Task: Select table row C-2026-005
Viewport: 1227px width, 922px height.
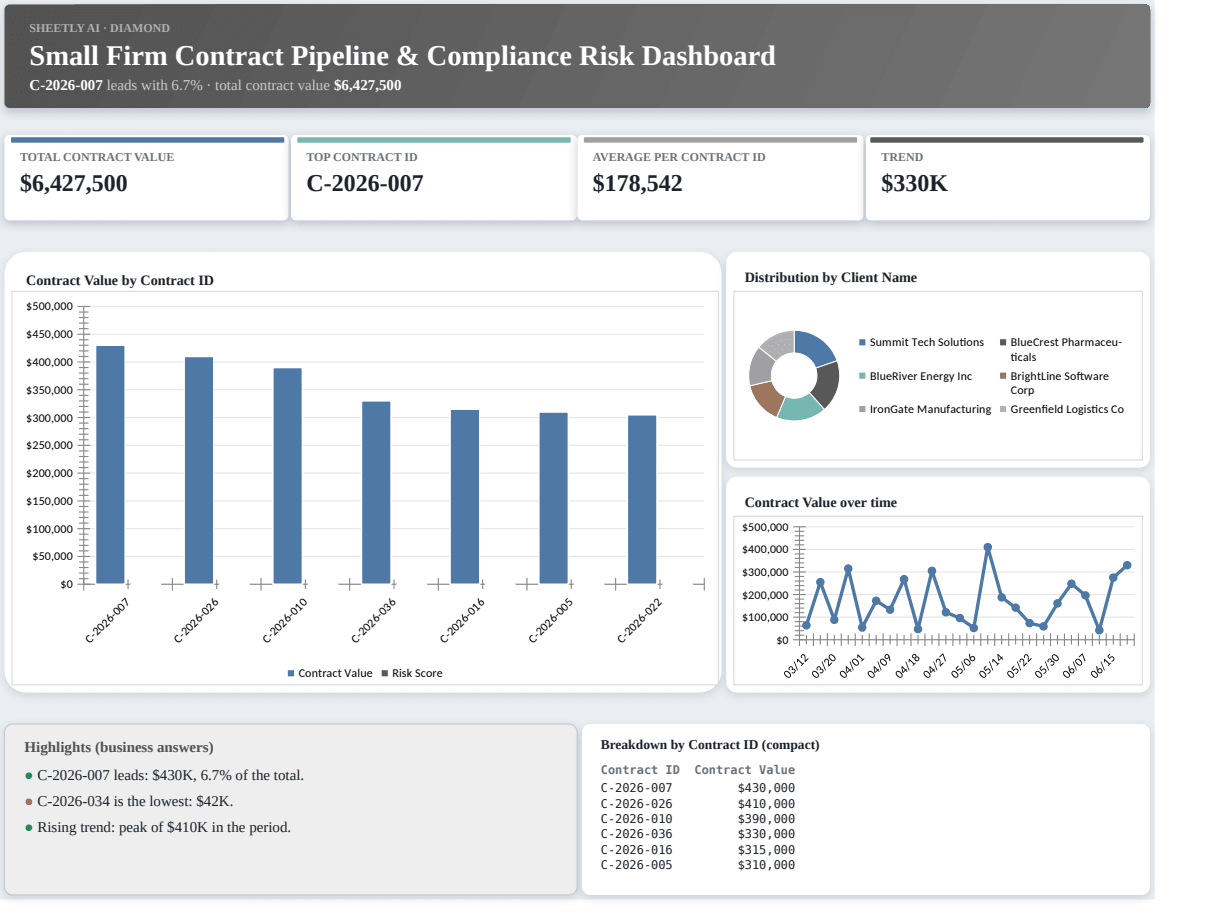Action: coord(698,865)
